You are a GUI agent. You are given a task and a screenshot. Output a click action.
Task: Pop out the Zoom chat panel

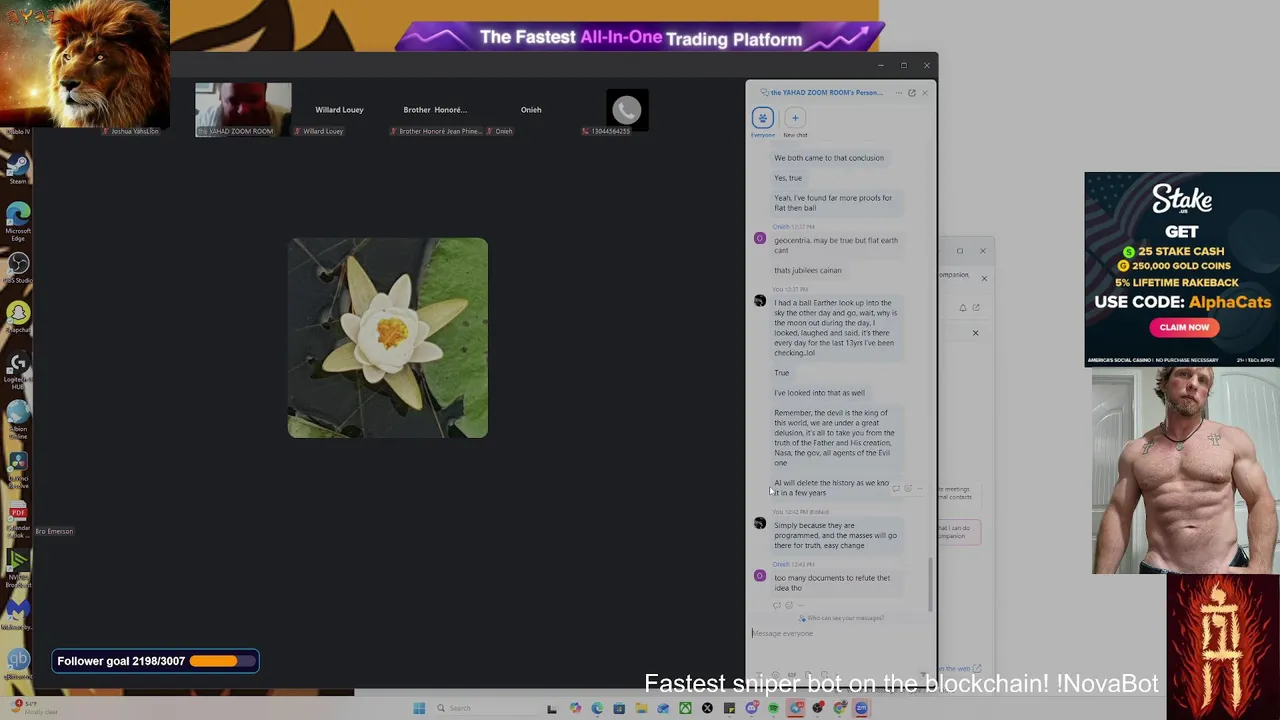(912, 93)
